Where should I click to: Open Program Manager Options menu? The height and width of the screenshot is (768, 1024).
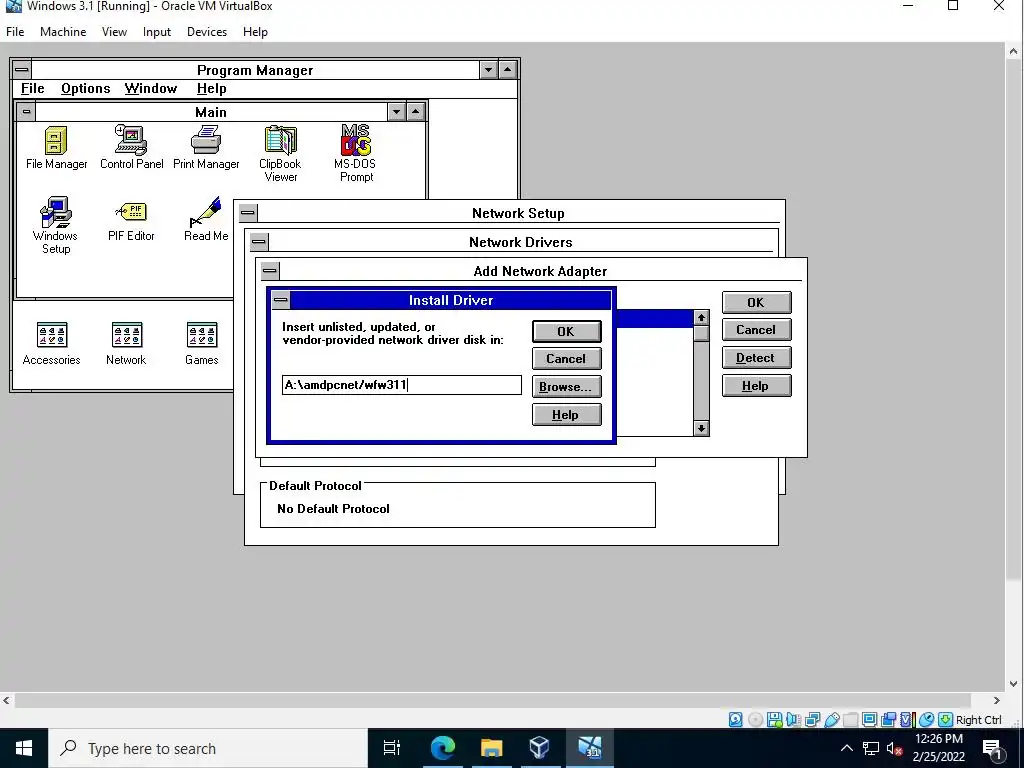point(86,89)
